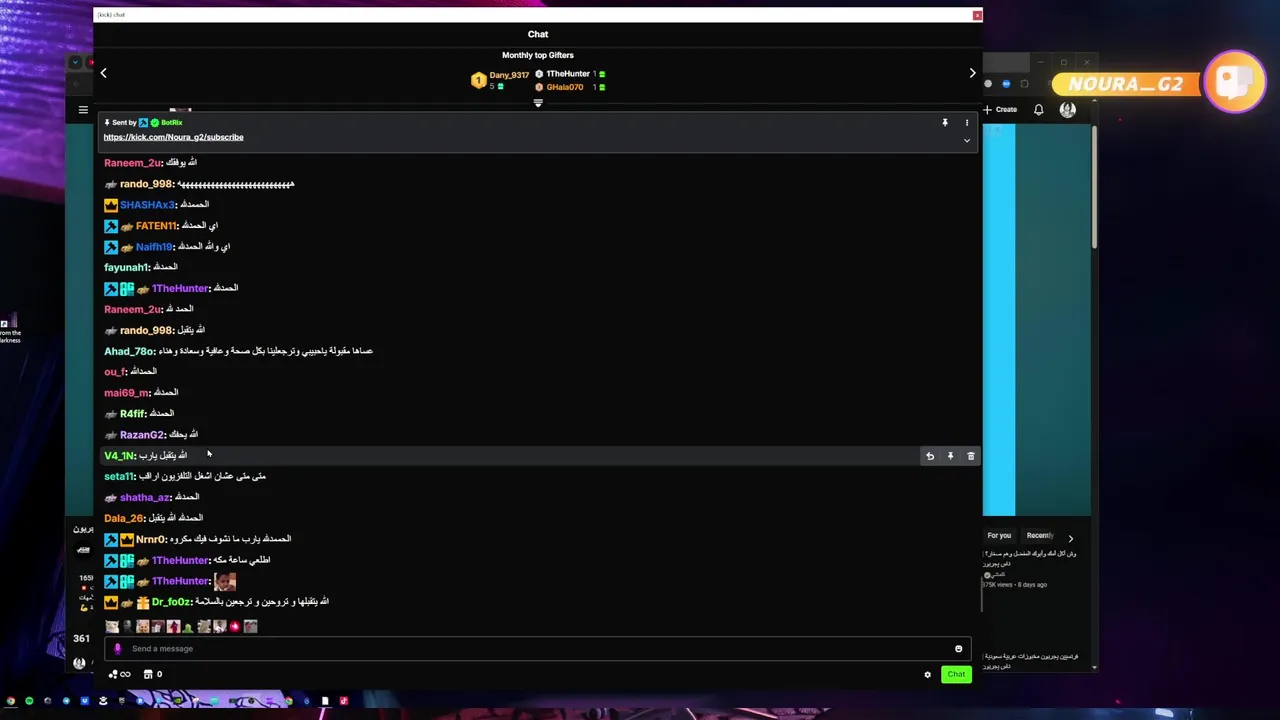Viewport: 1280px width, 720px height.
Task: Click seta11 username in chat
Action: (x=119, y=477)
